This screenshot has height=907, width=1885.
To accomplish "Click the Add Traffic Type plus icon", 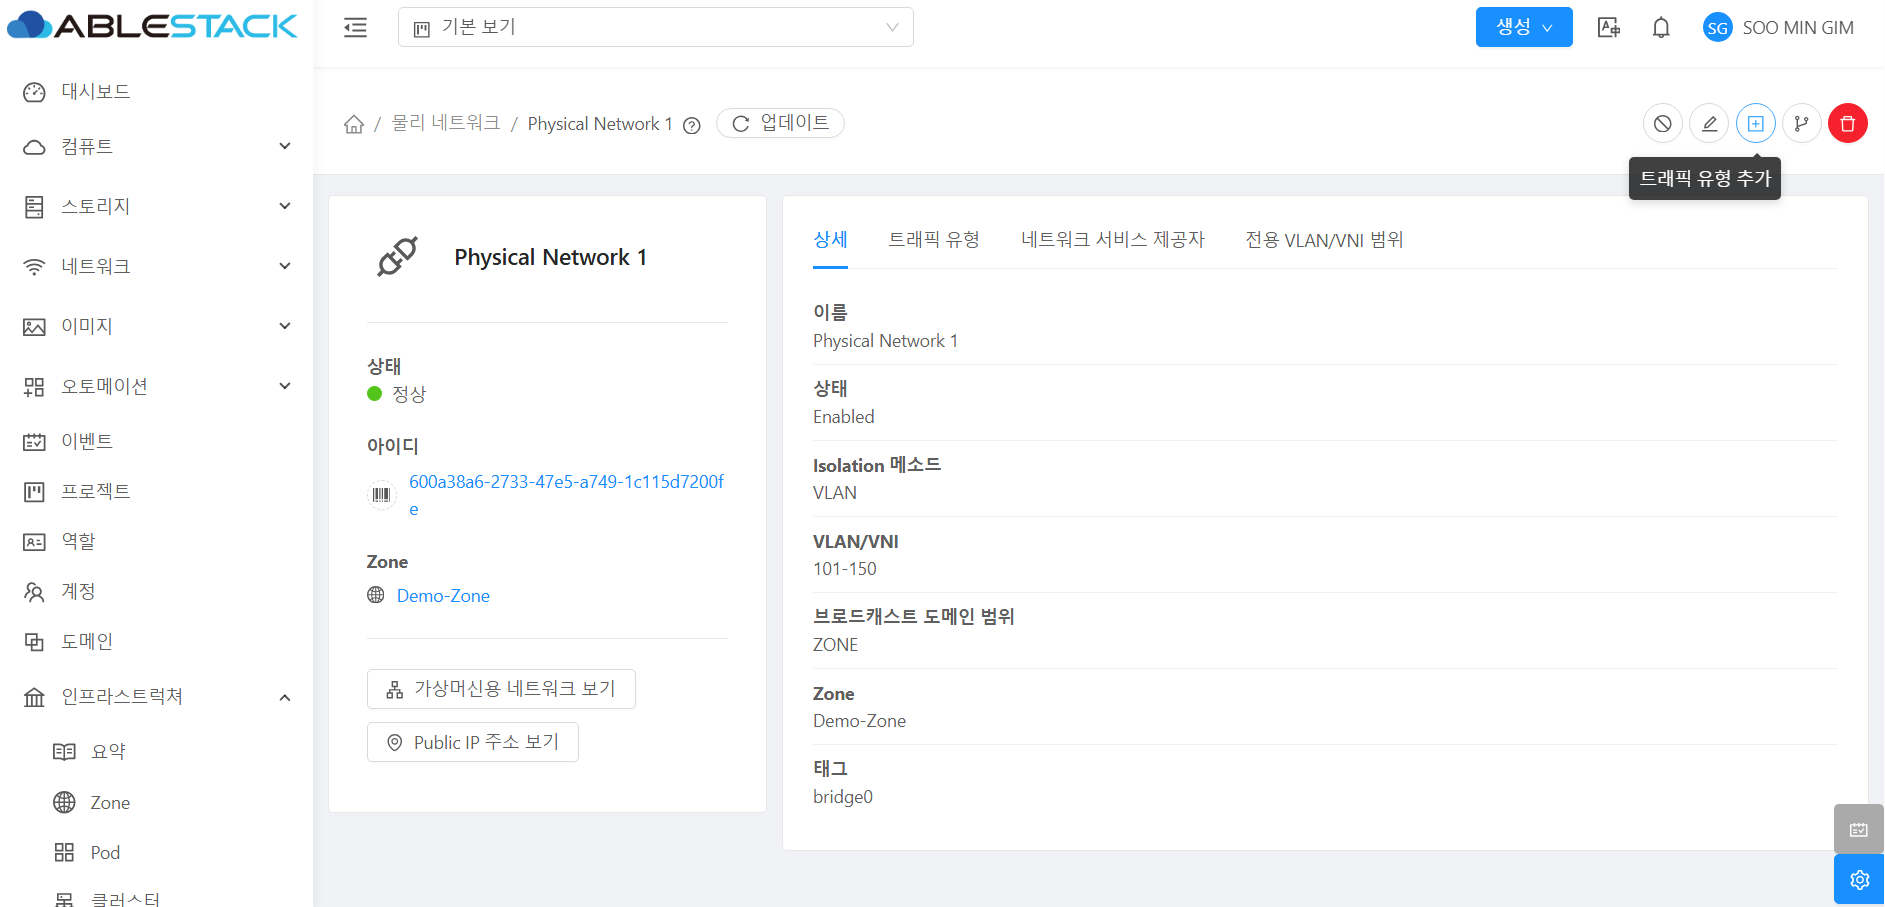I will [1755, 124].
